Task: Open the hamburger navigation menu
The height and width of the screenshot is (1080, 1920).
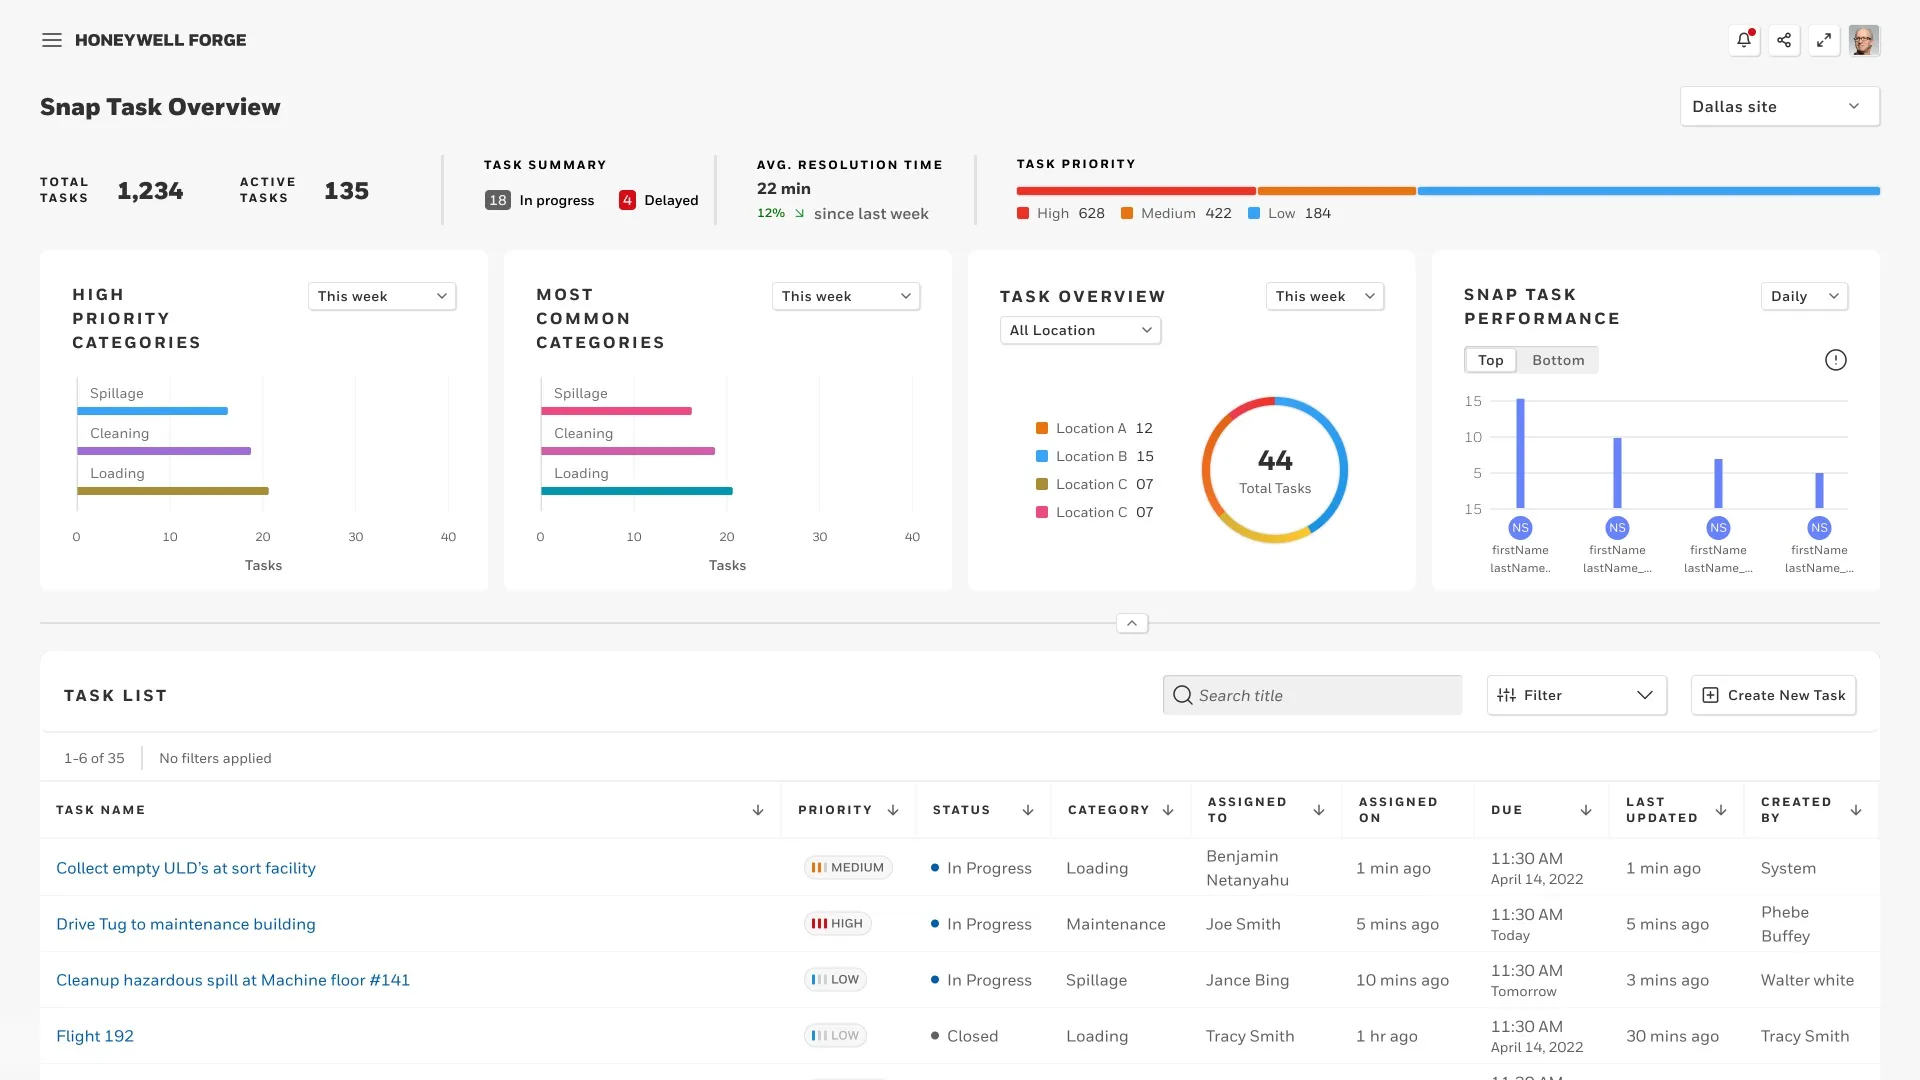Action: point(51,40)
